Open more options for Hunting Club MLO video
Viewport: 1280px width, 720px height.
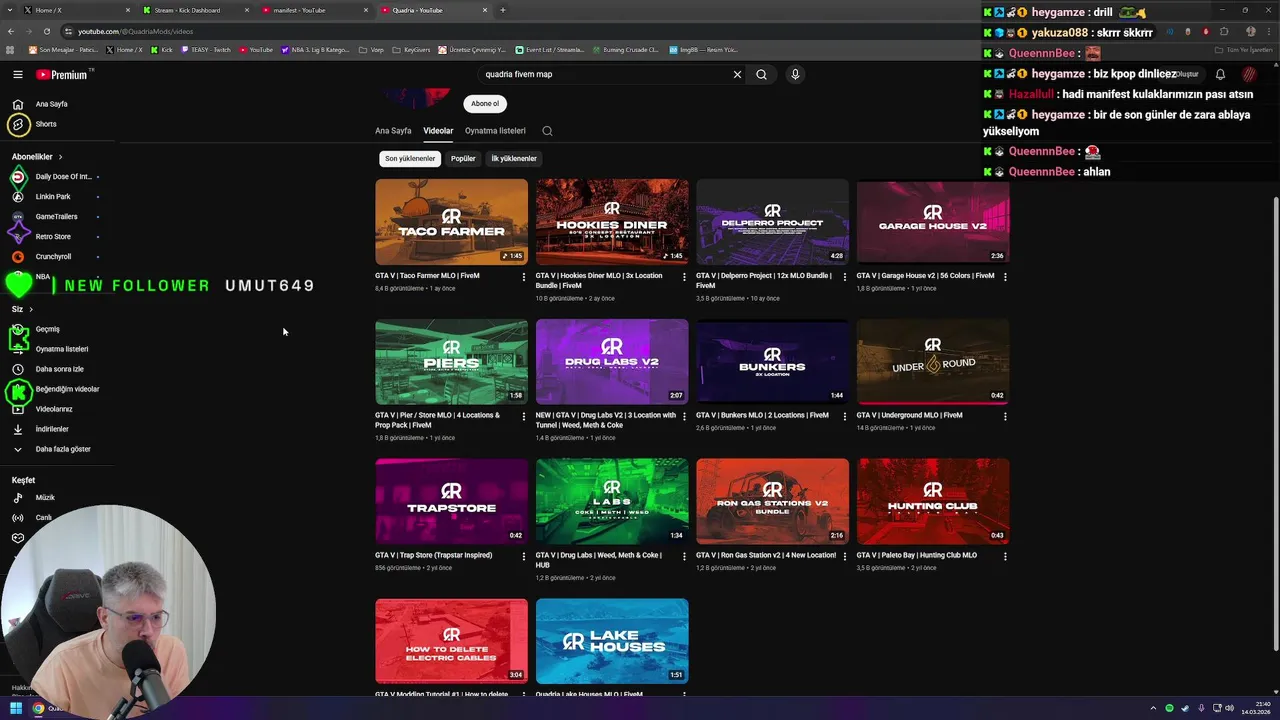(x=1005, y=556)
